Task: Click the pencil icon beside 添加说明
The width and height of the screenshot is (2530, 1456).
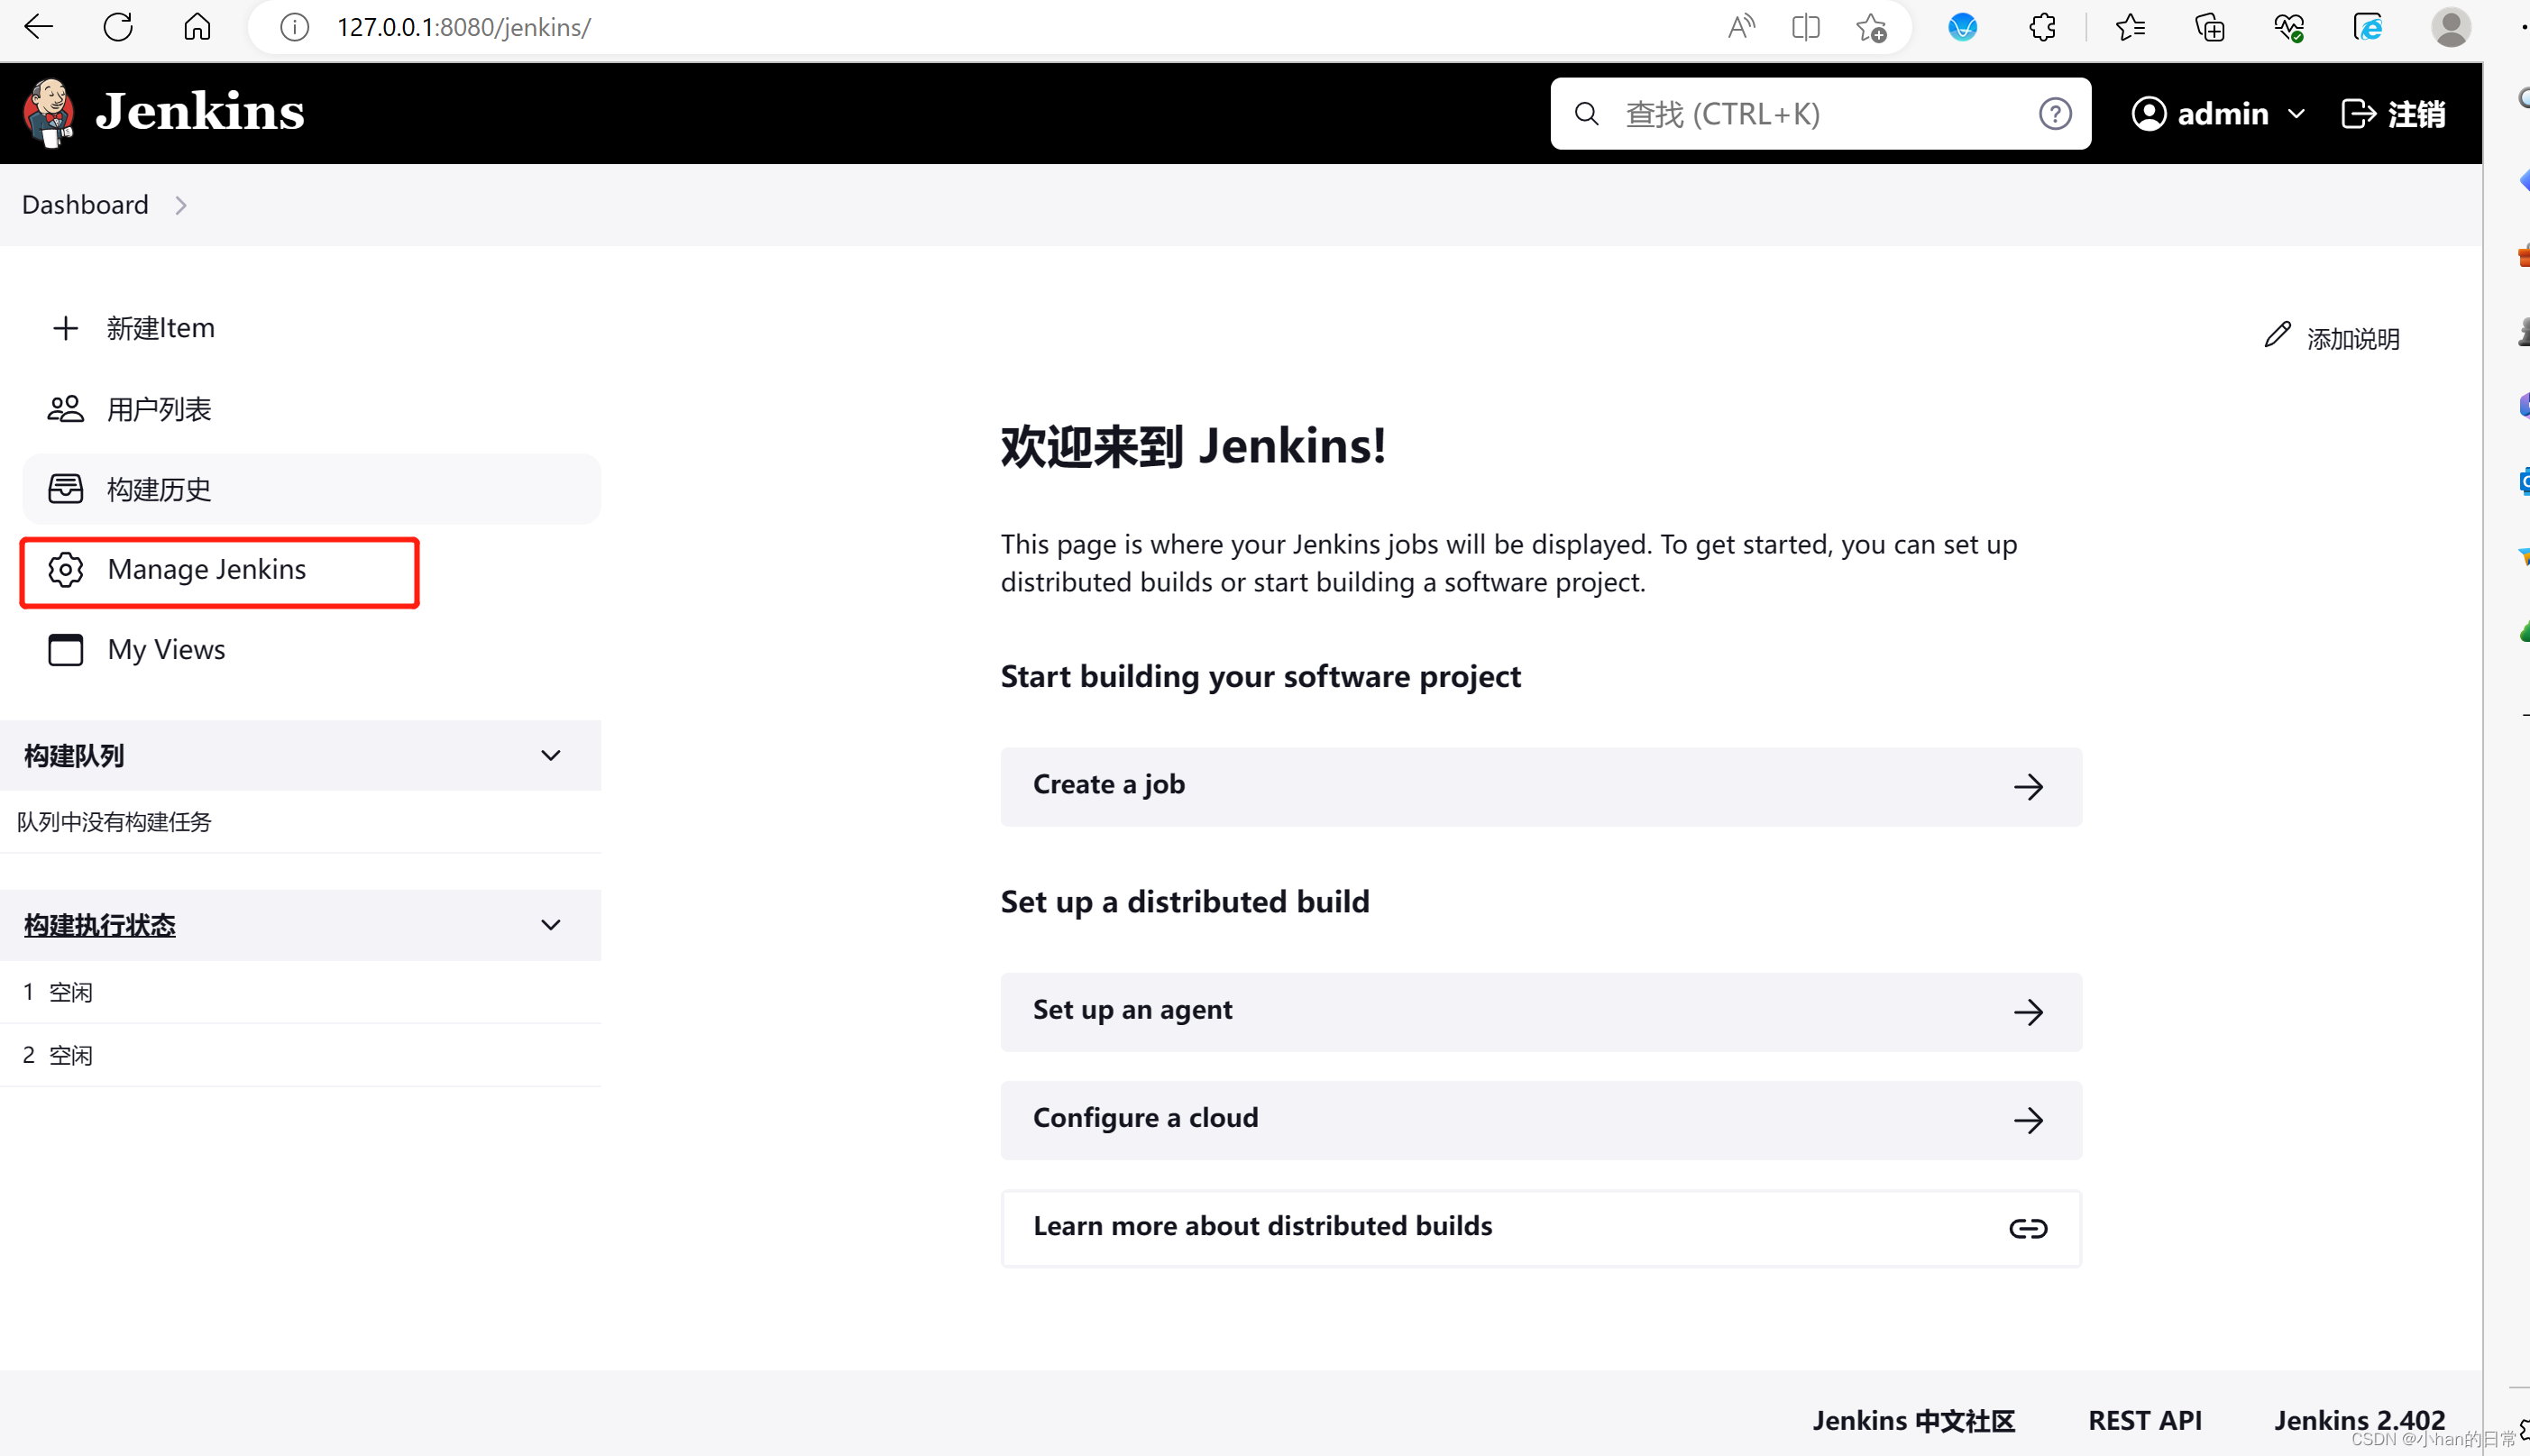Action: (2277, 335)
